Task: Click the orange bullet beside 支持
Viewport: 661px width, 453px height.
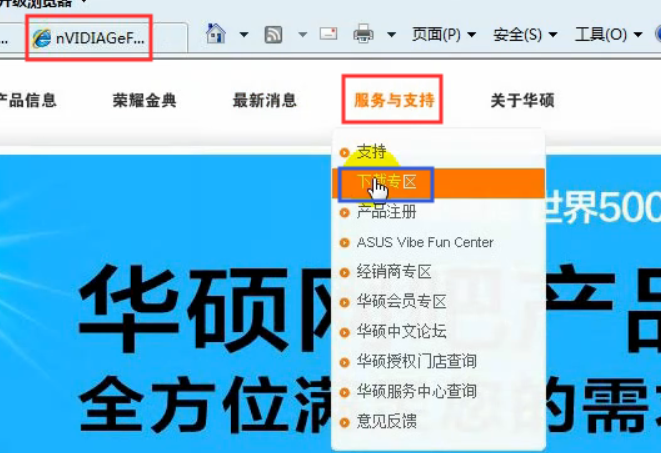Action: click(x=345, y=152)
